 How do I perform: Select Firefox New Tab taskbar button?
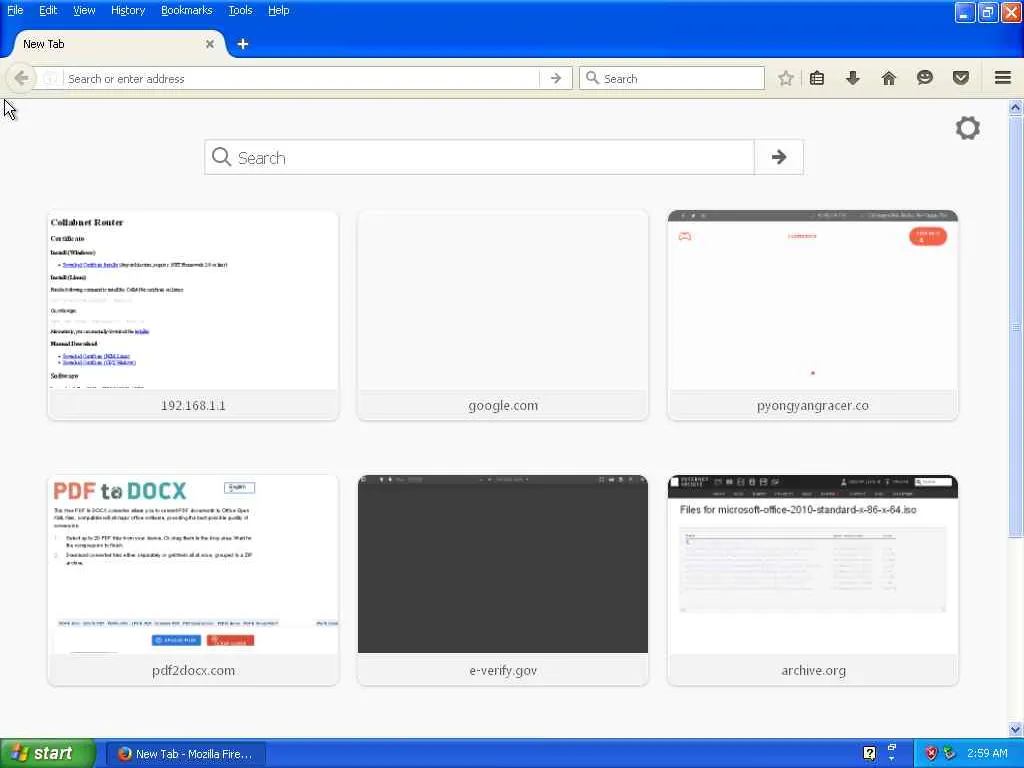[186, 754]
